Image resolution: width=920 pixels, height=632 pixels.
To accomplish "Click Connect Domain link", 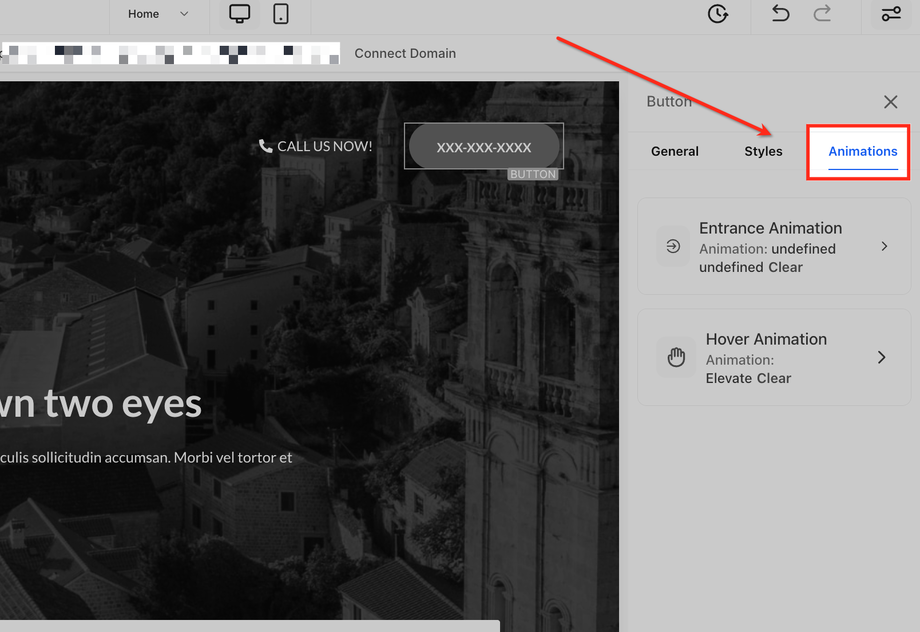I will (405, 53).
